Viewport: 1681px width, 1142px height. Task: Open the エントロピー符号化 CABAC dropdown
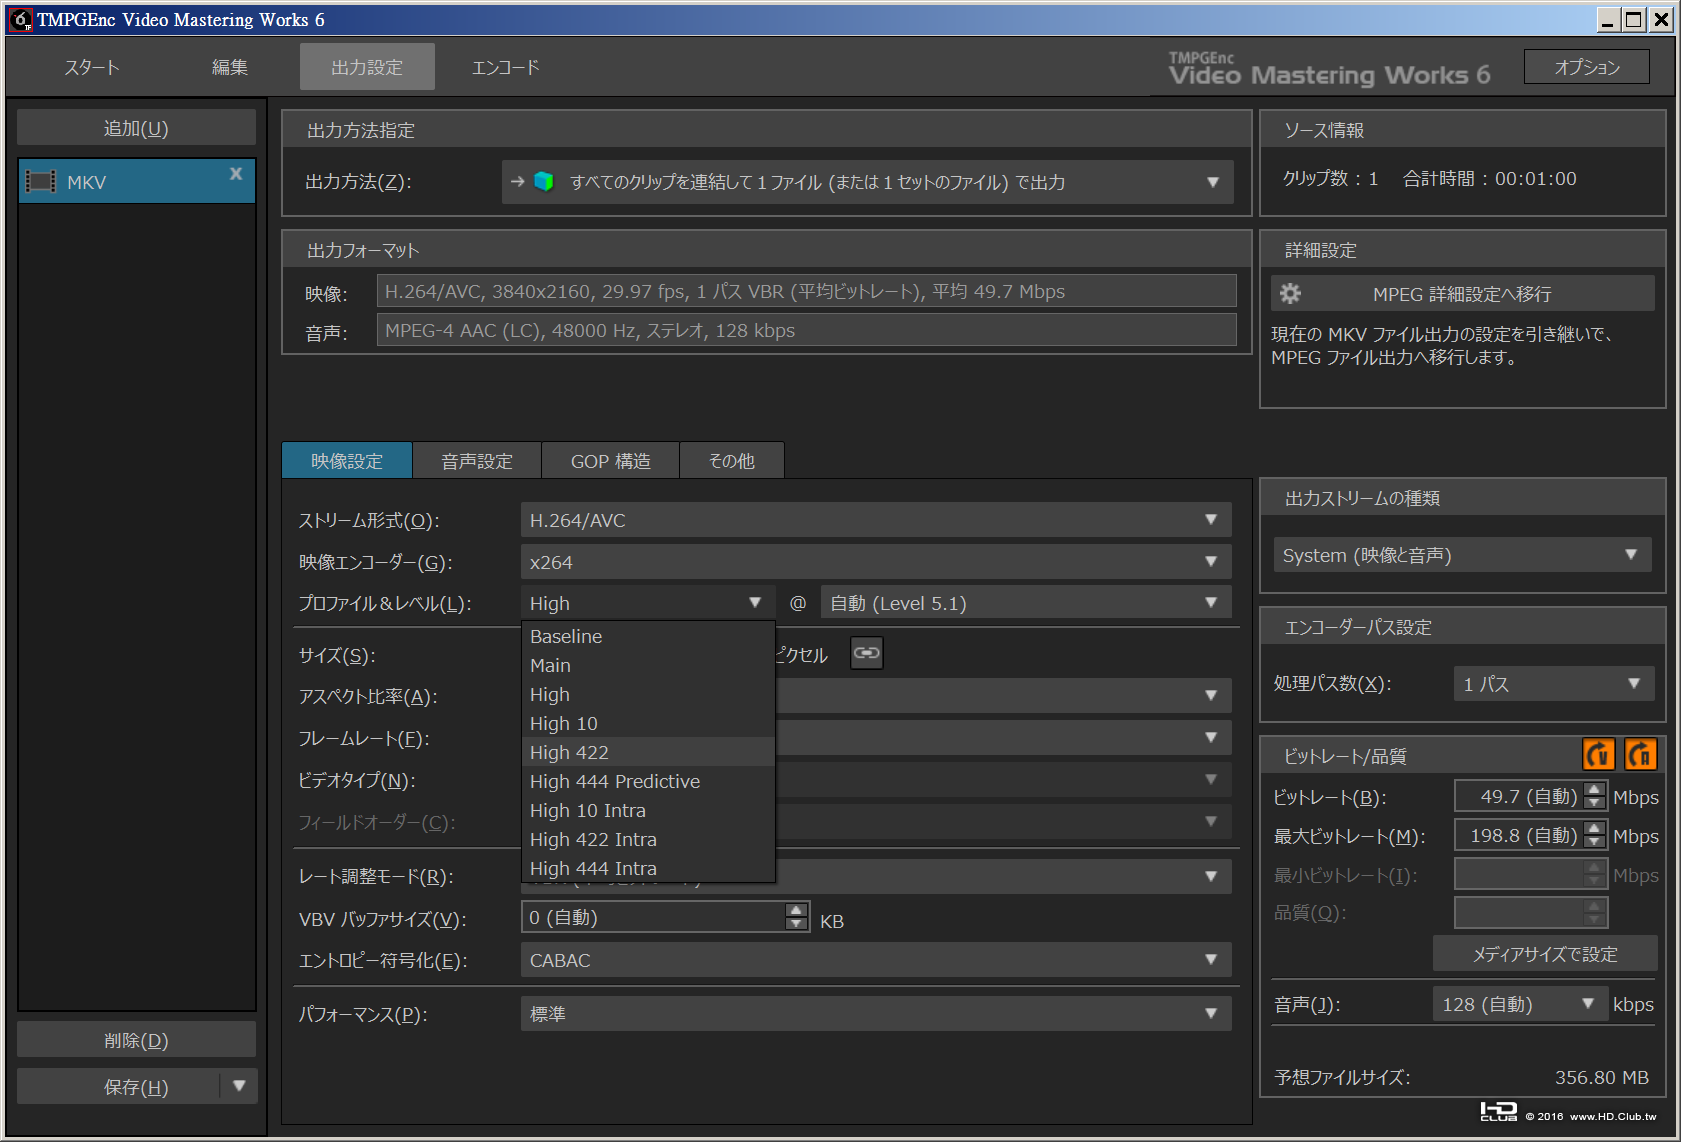coord(875,960)
